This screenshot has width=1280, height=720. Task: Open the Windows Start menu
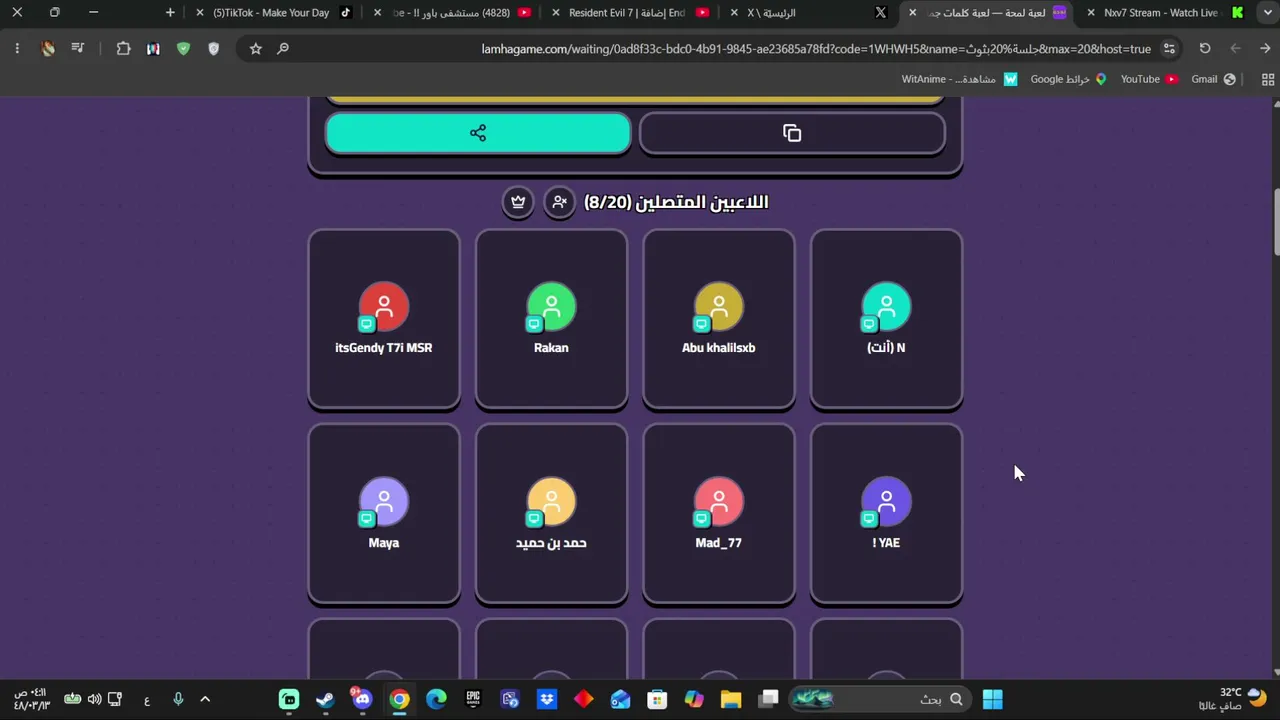[992, 699]
